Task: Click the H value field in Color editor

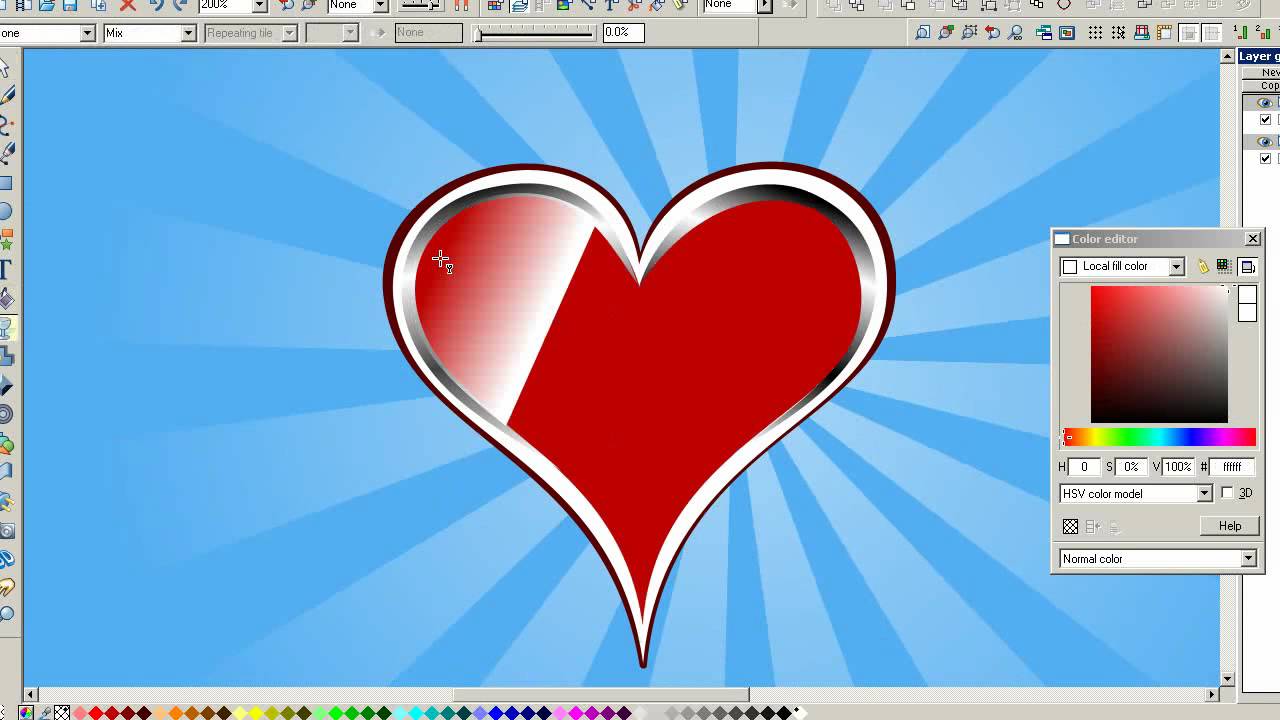Action: click(1084, 467)
